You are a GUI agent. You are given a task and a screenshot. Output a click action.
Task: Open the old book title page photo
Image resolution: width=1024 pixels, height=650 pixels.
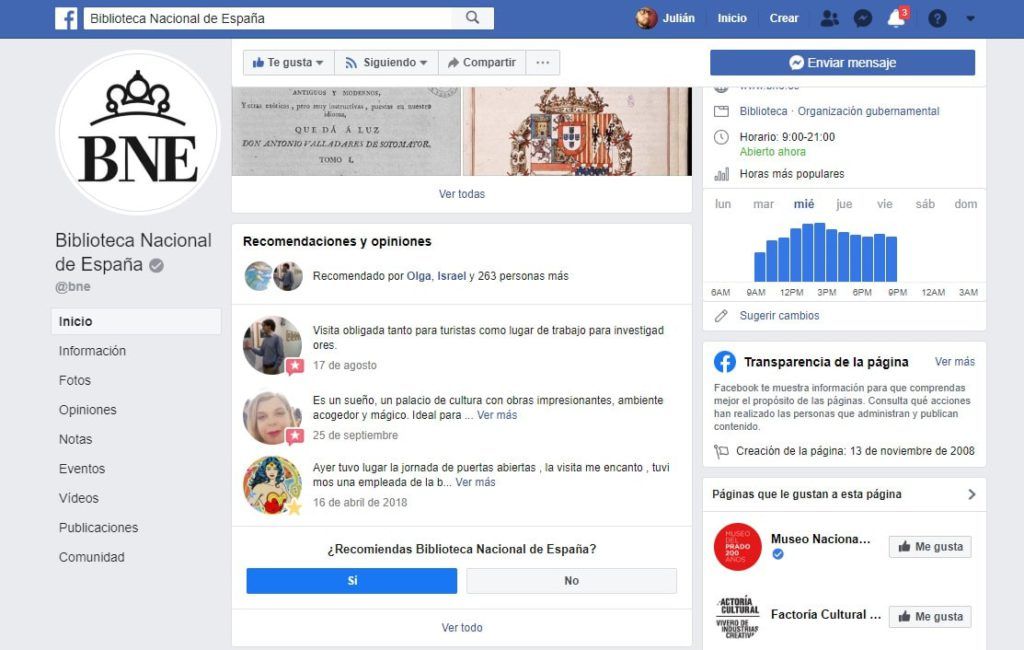point(346,131)
